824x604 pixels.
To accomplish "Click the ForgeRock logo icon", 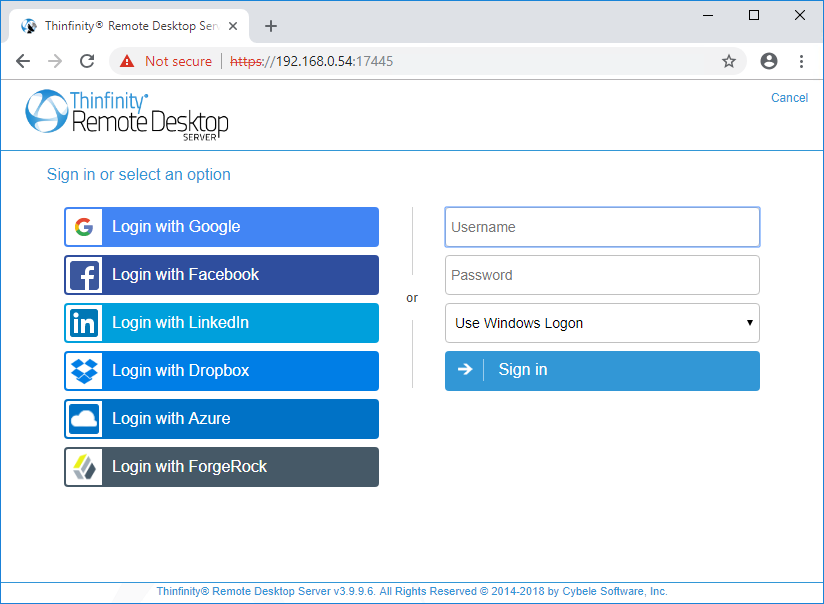I will coord(84,467).
